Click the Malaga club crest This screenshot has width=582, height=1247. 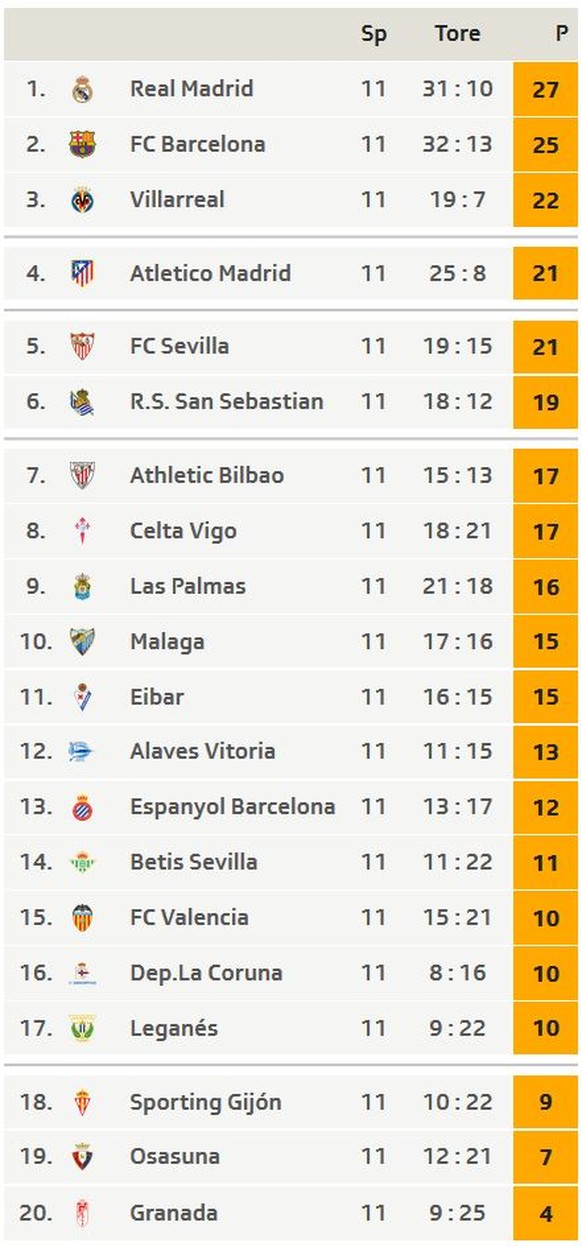82,641
